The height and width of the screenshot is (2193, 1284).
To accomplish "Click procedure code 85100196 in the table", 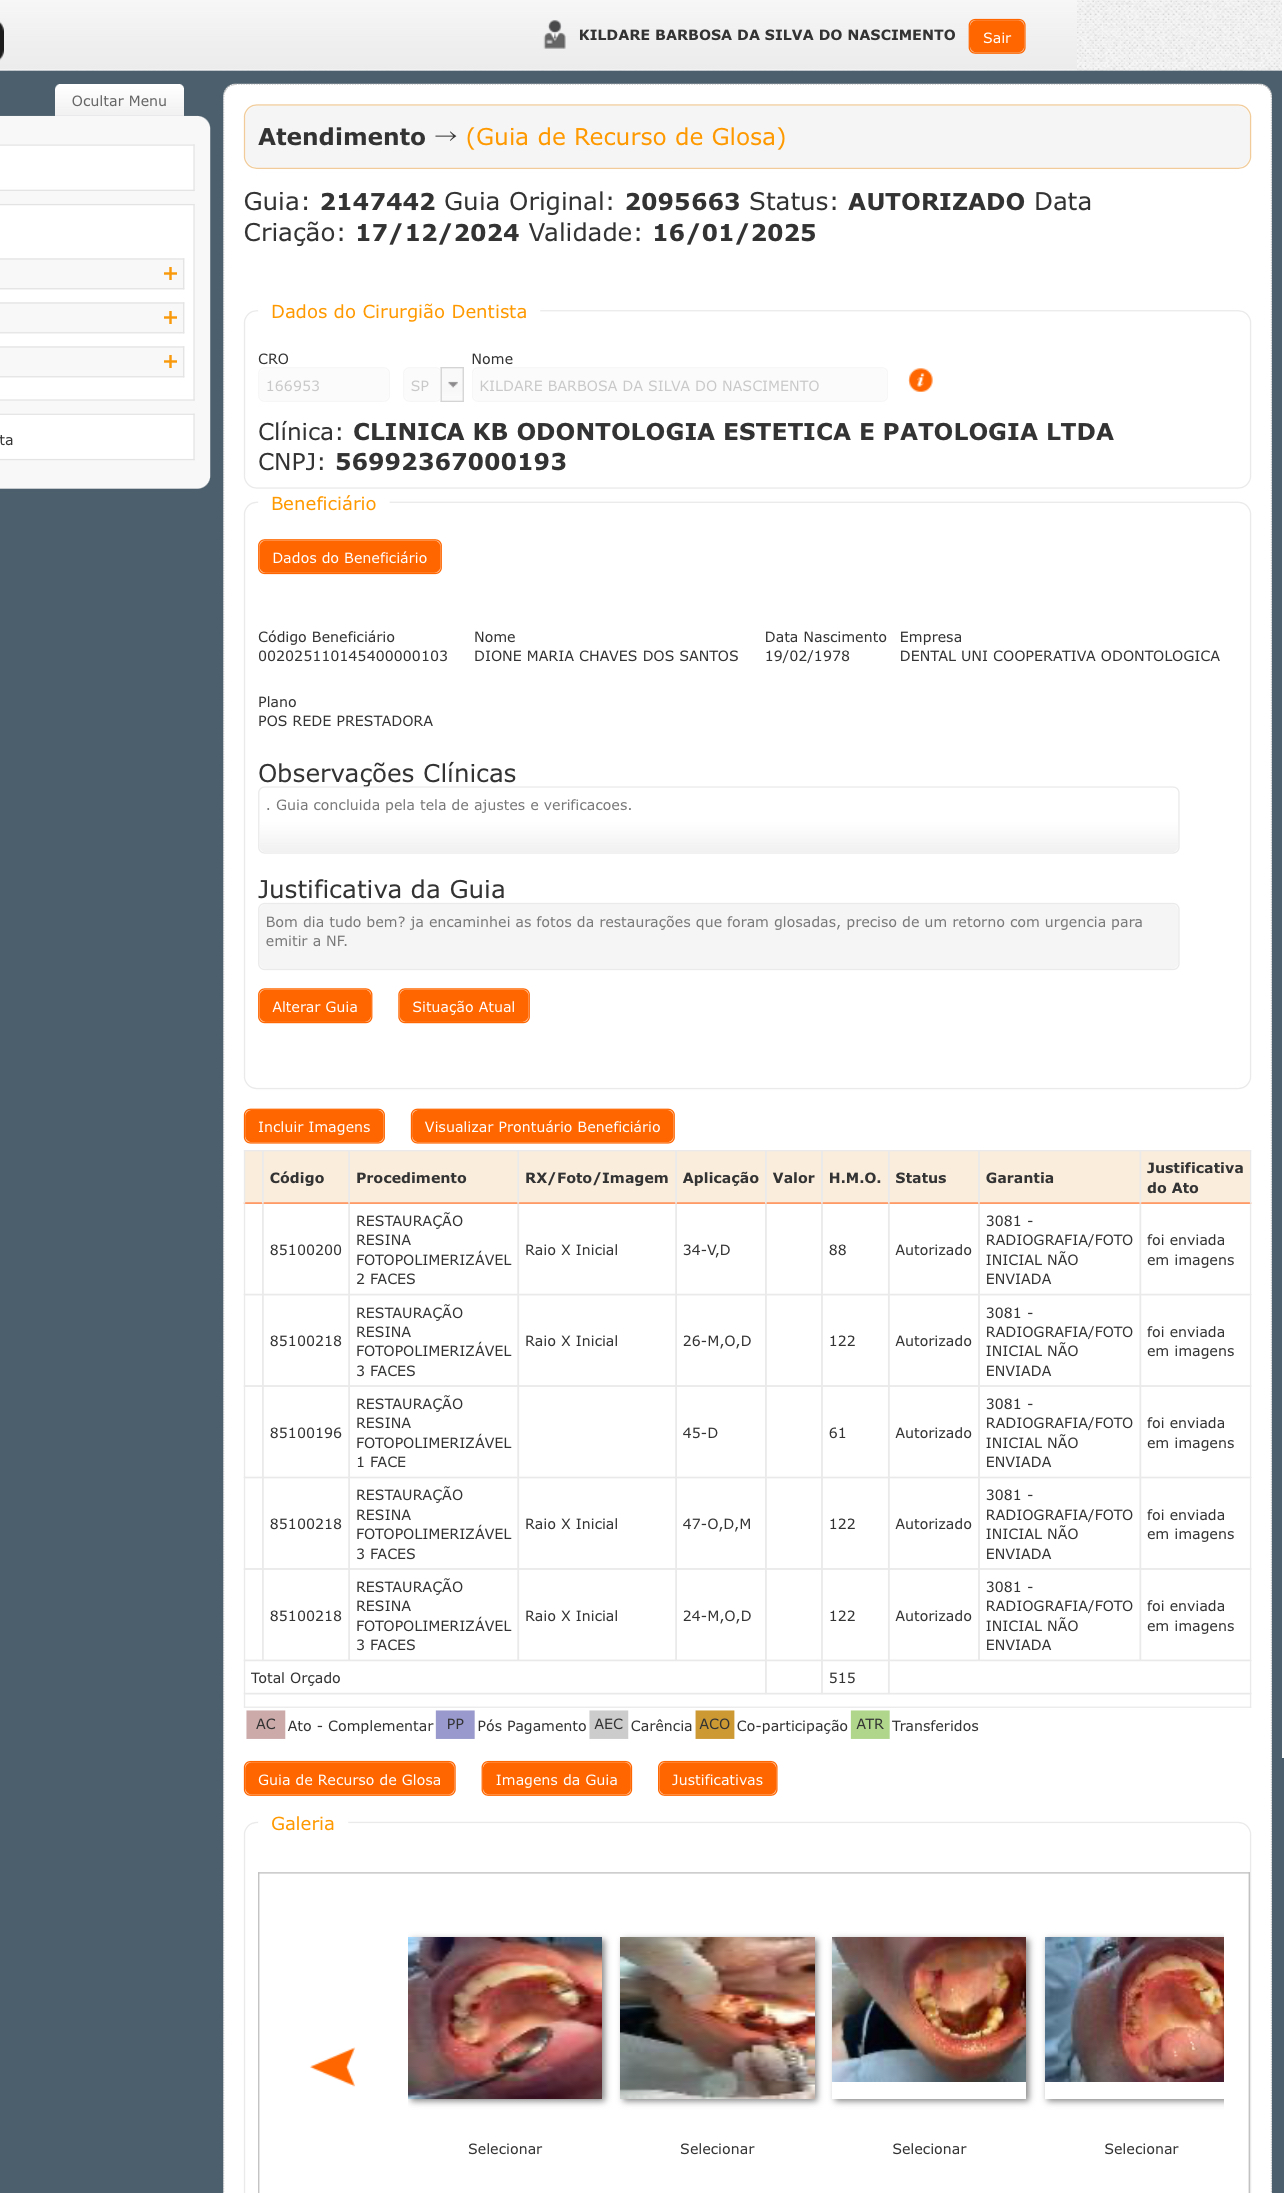I will pyautogui.click(x=306, y=1433).
